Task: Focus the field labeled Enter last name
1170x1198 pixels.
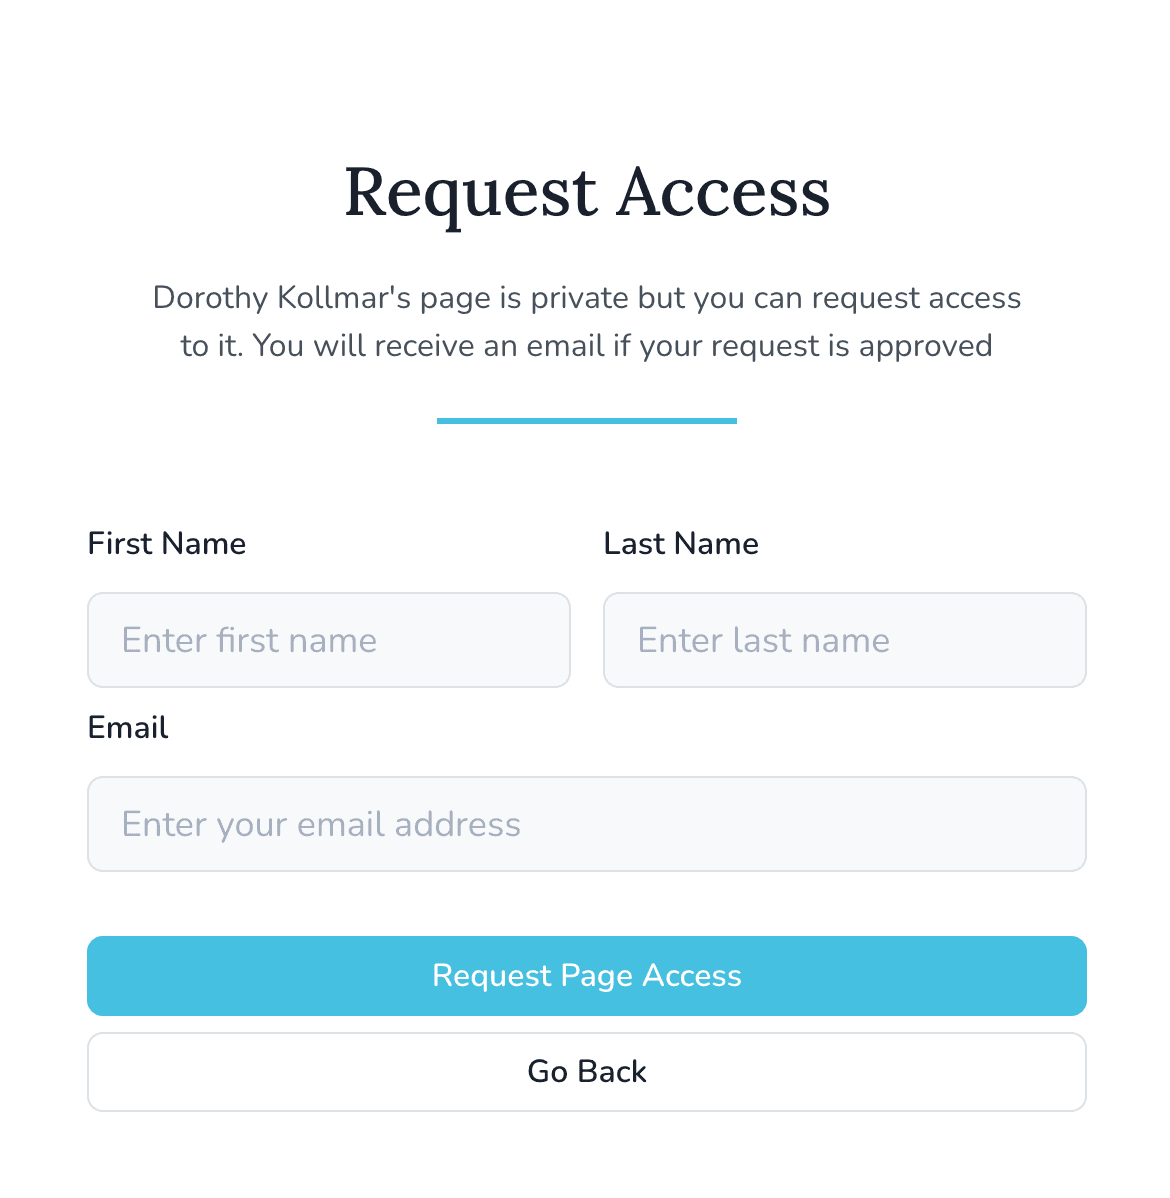Action: (845, 640)
